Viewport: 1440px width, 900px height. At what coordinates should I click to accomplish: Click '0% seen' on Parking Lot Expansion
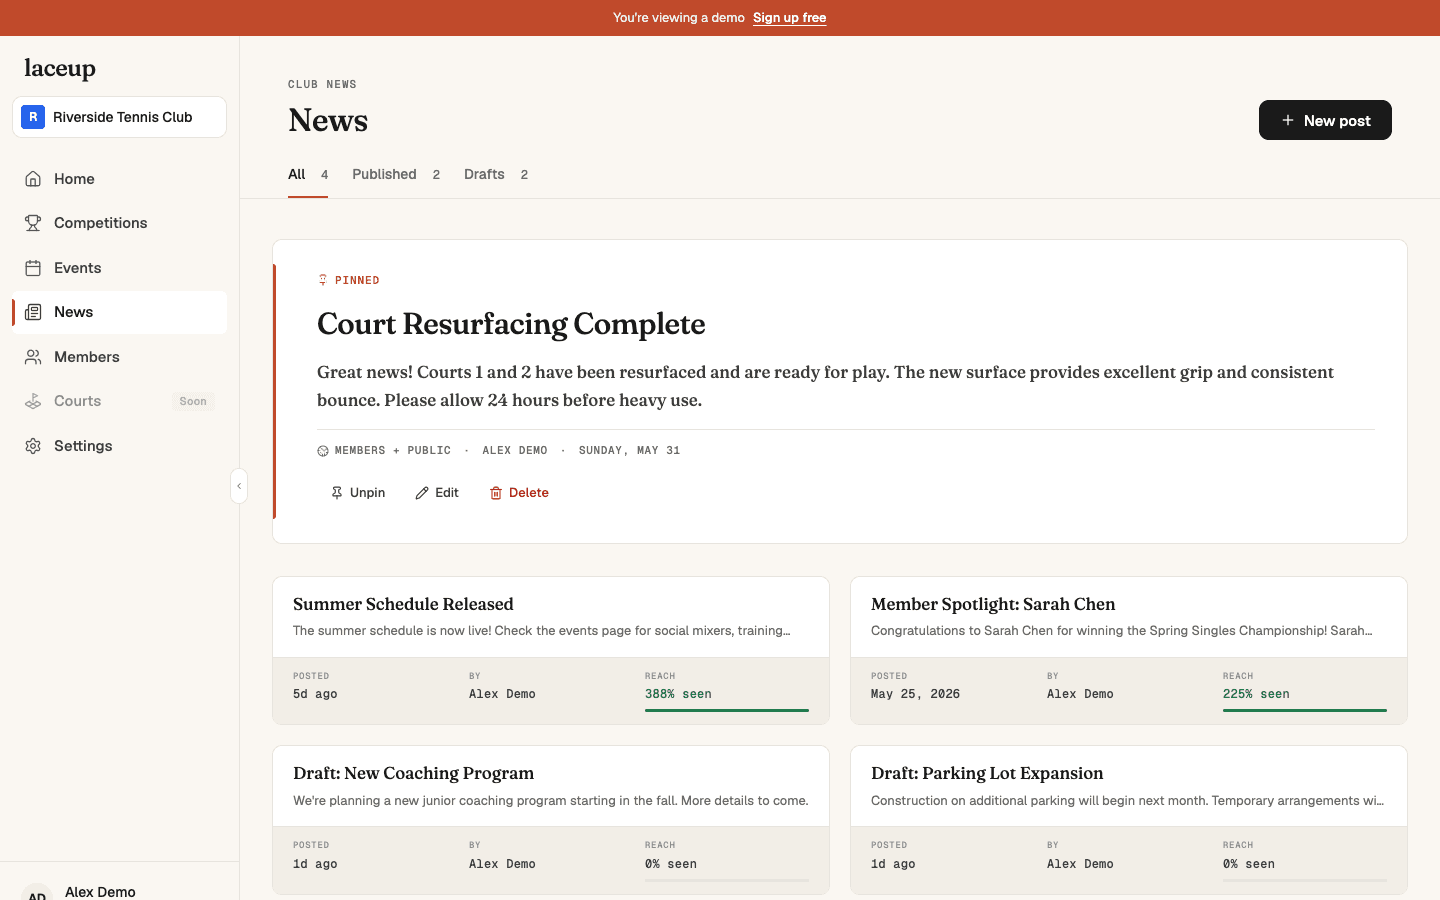click(1249, 864)
